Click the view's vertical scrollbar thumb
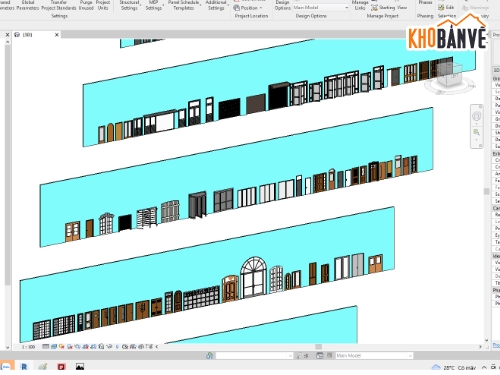 tap(487, 191)
